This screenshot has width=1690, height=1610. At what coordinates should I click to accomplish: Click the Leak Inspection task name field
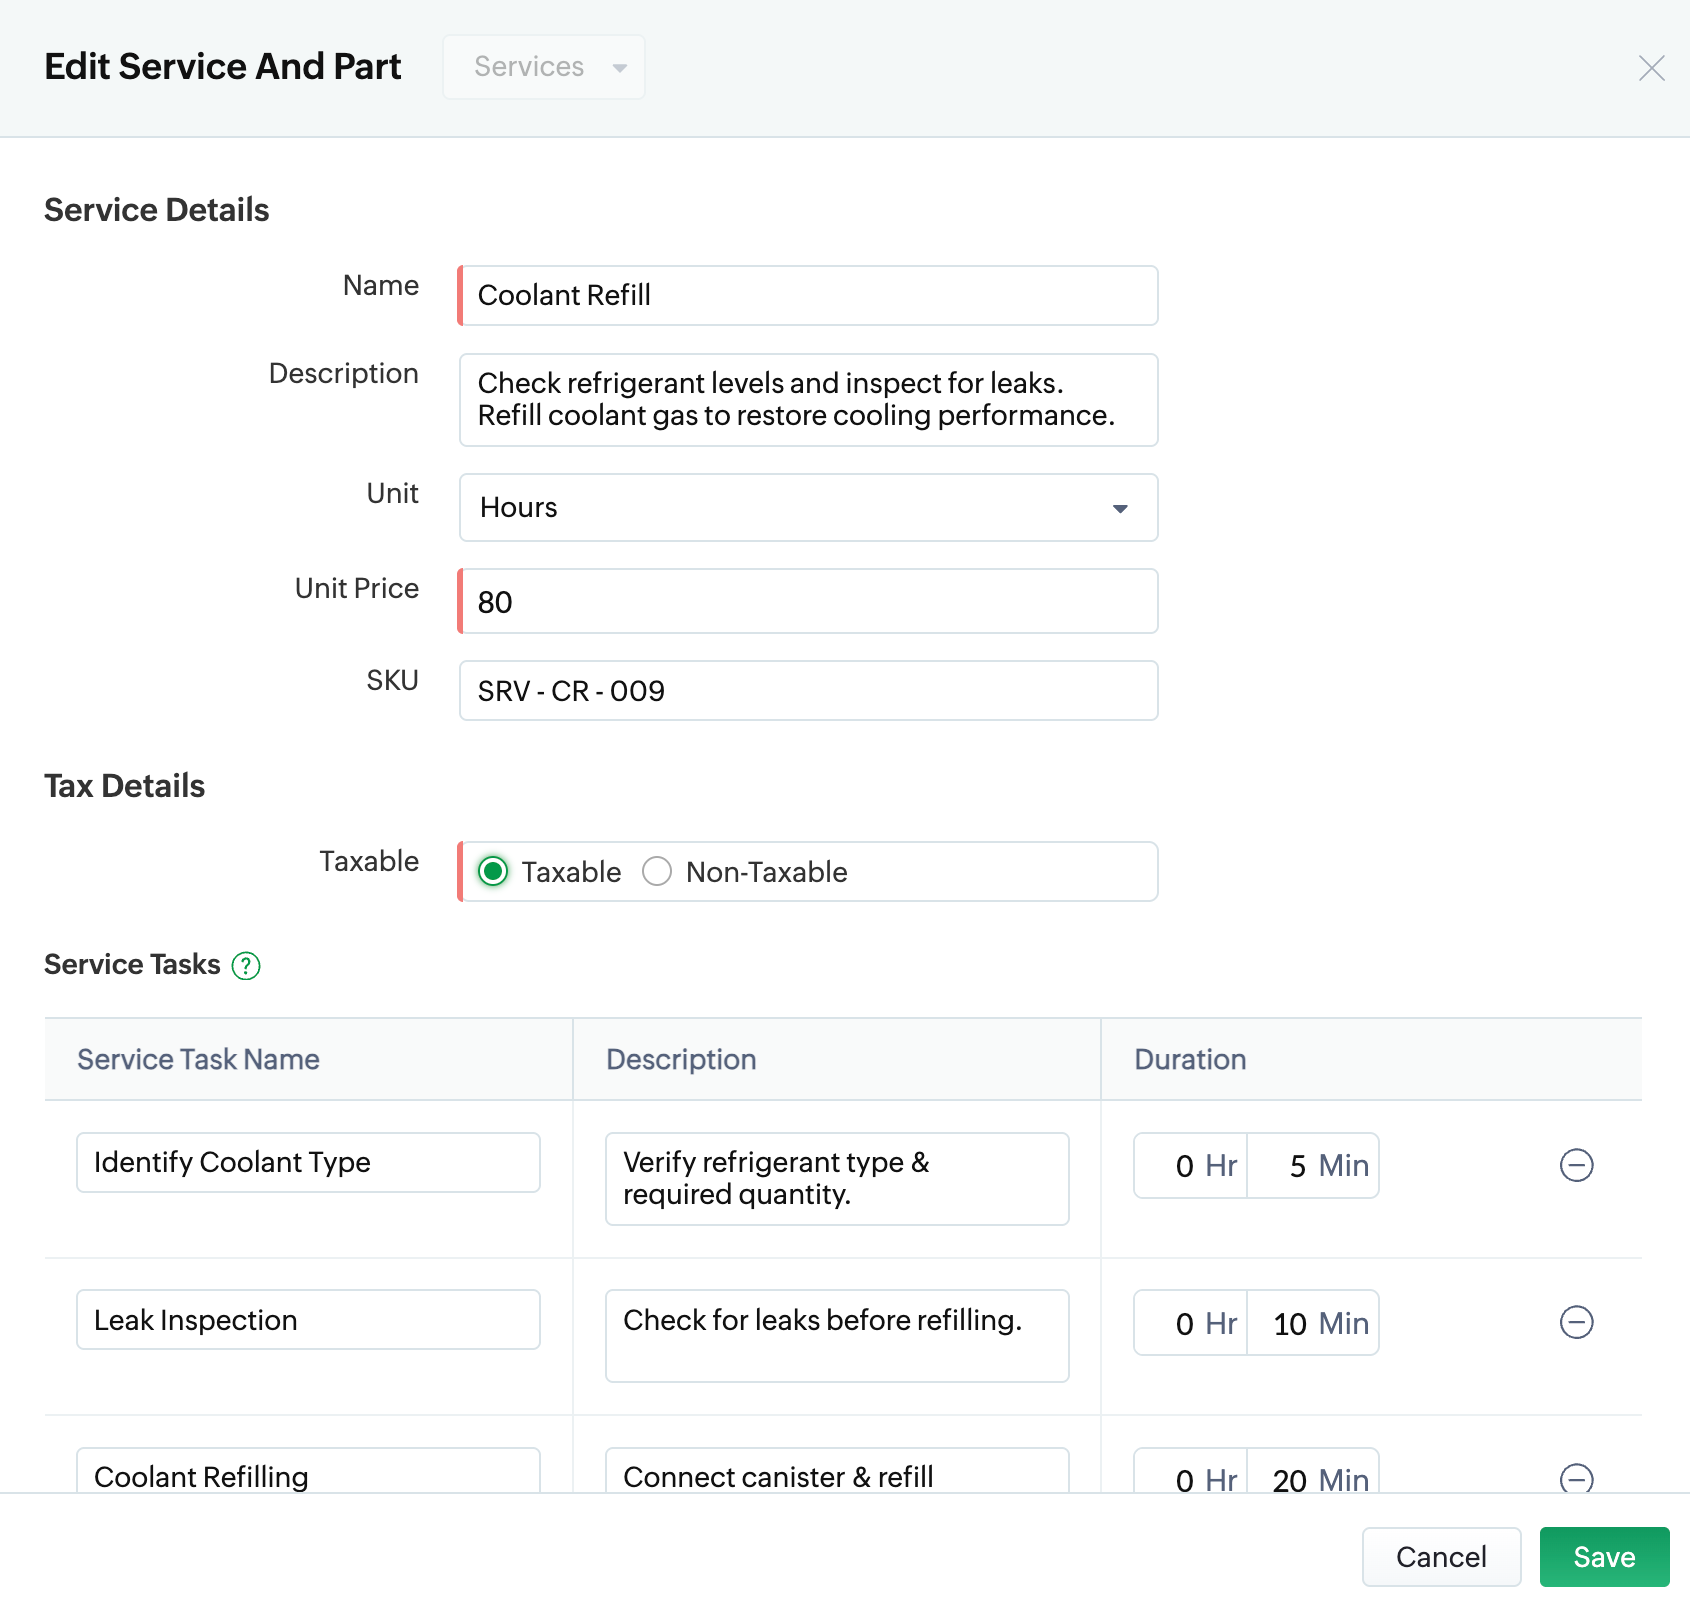pos(308,1320)
